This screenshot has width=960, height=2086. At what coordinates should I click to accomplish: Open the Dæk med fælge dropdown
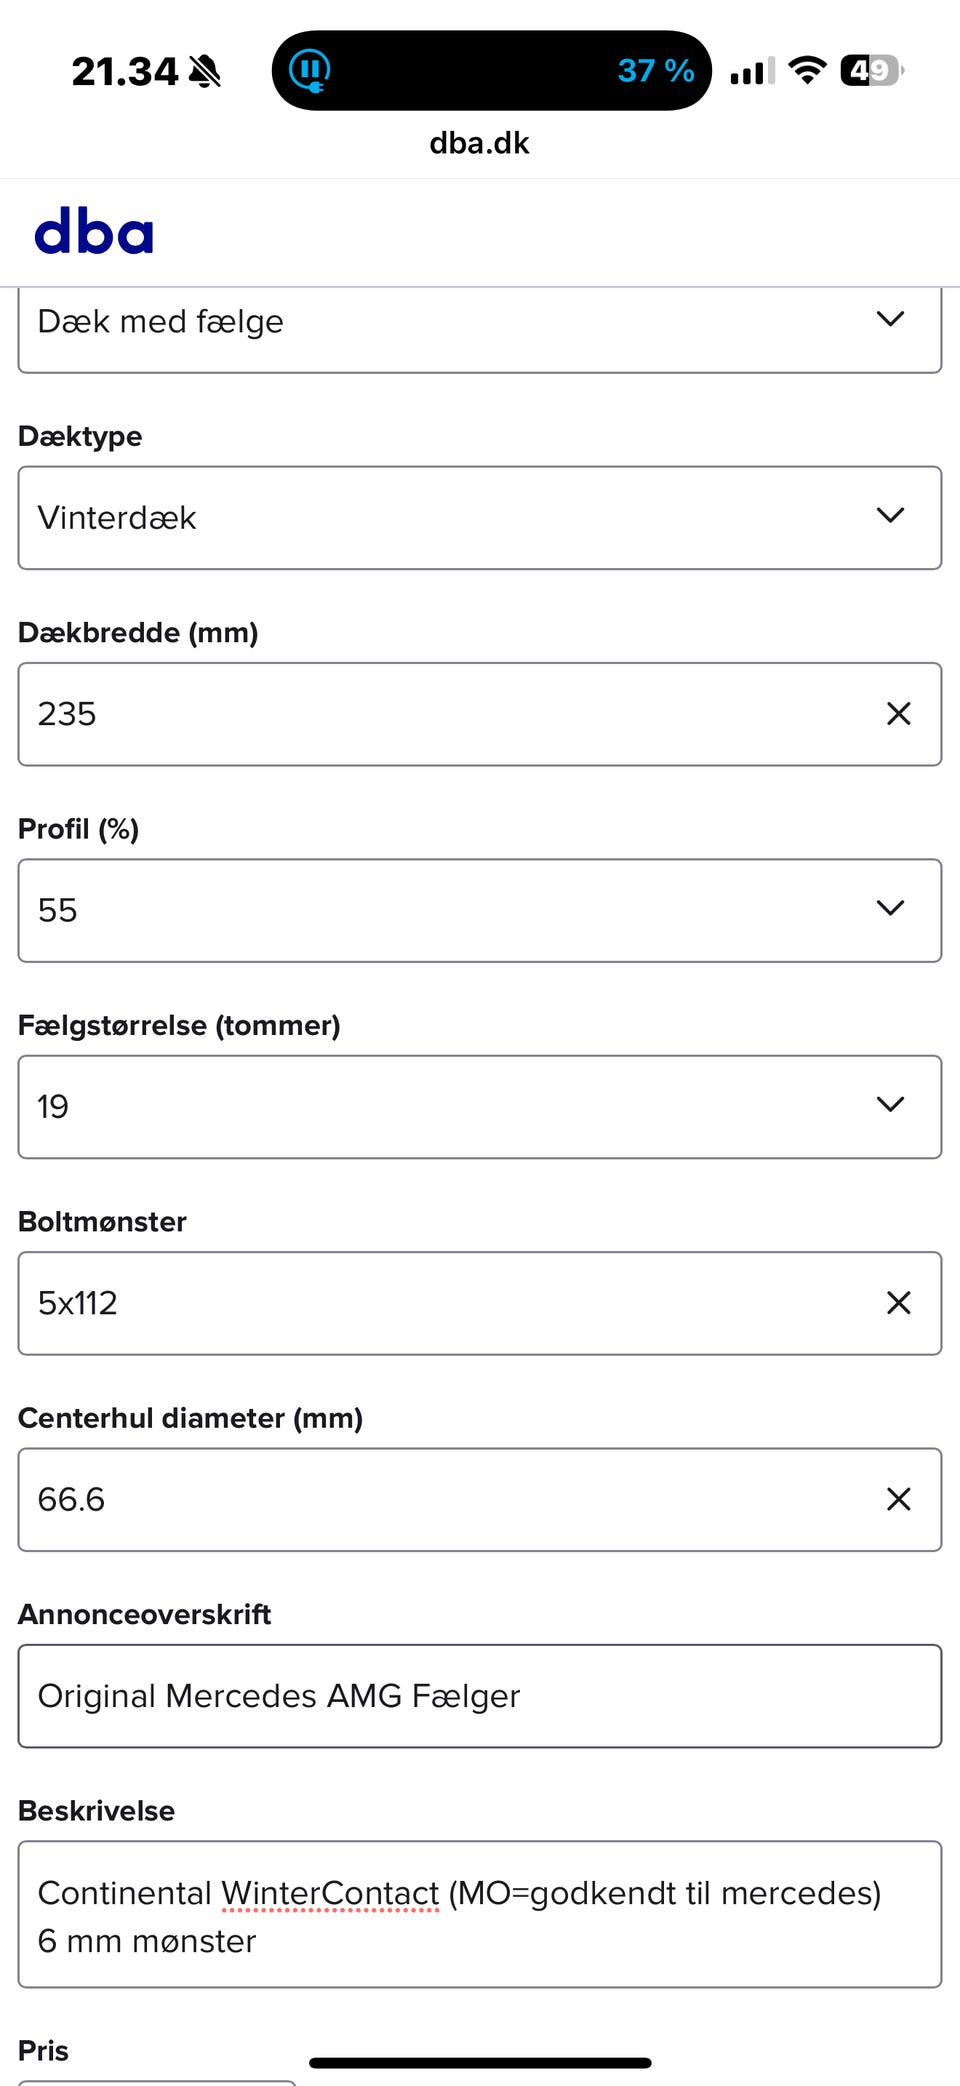click(478, 322)
